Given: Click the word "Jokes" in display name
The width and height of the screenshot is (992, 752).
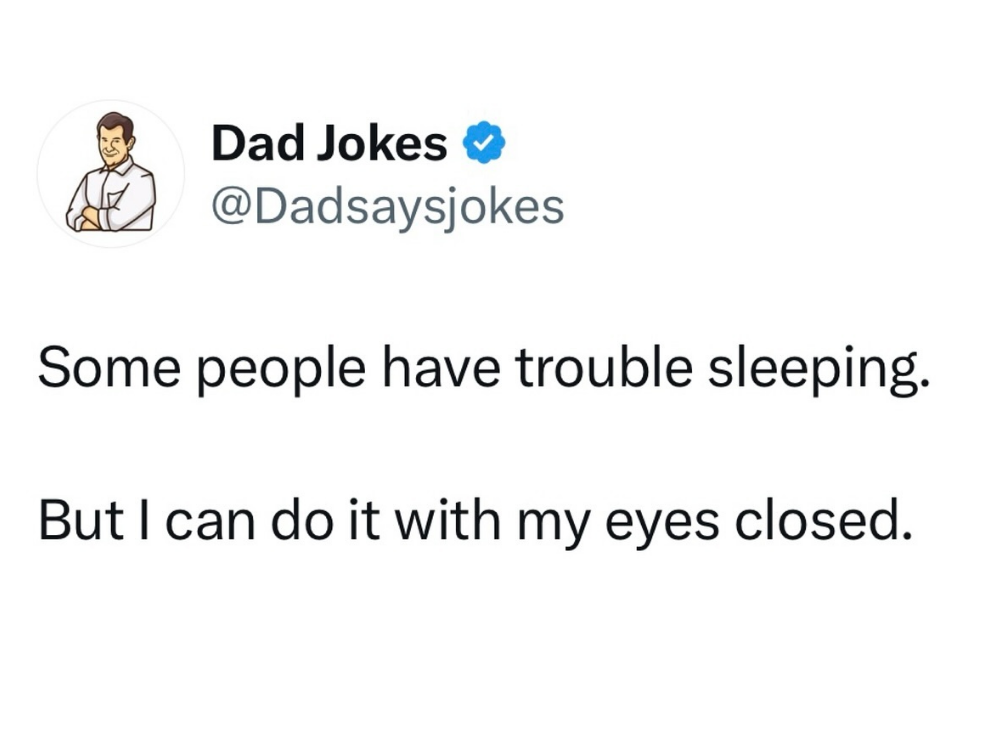Looking at the screenshot, I should coord(384,145).
